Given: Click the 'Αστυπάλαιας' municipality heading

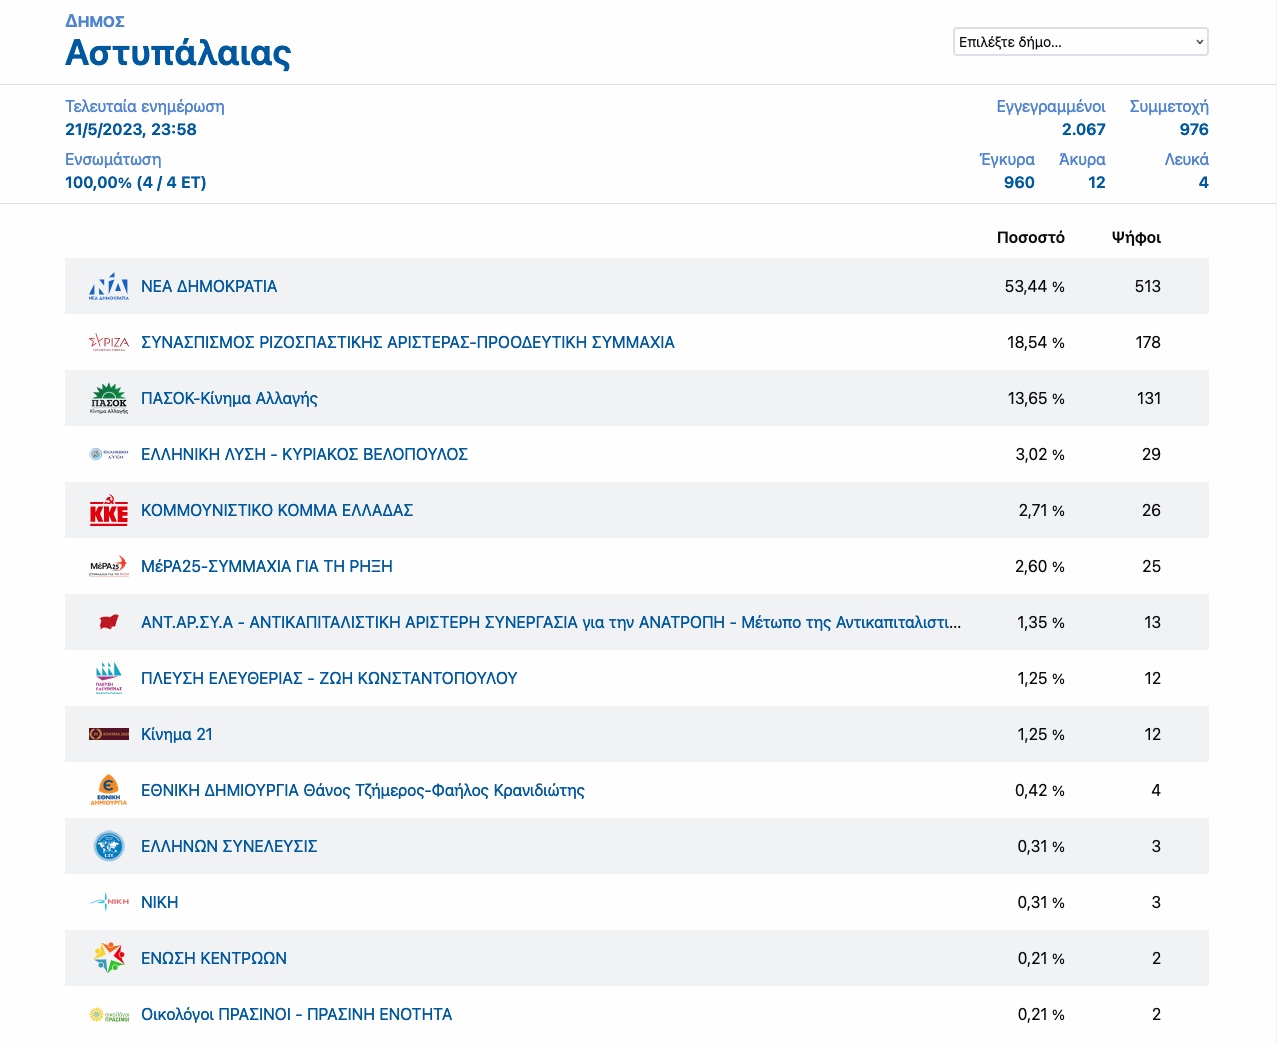Looking at the screenshot, I should click(178, 52).
